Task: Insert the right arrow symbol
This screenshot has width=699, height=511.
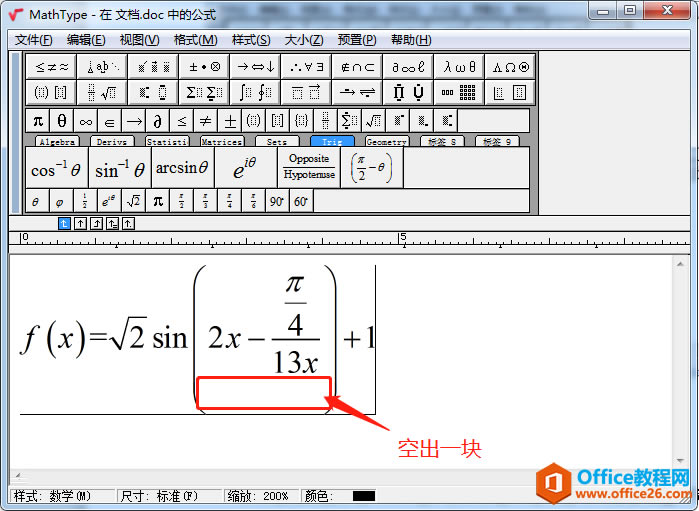Action: tap(134, 120)
